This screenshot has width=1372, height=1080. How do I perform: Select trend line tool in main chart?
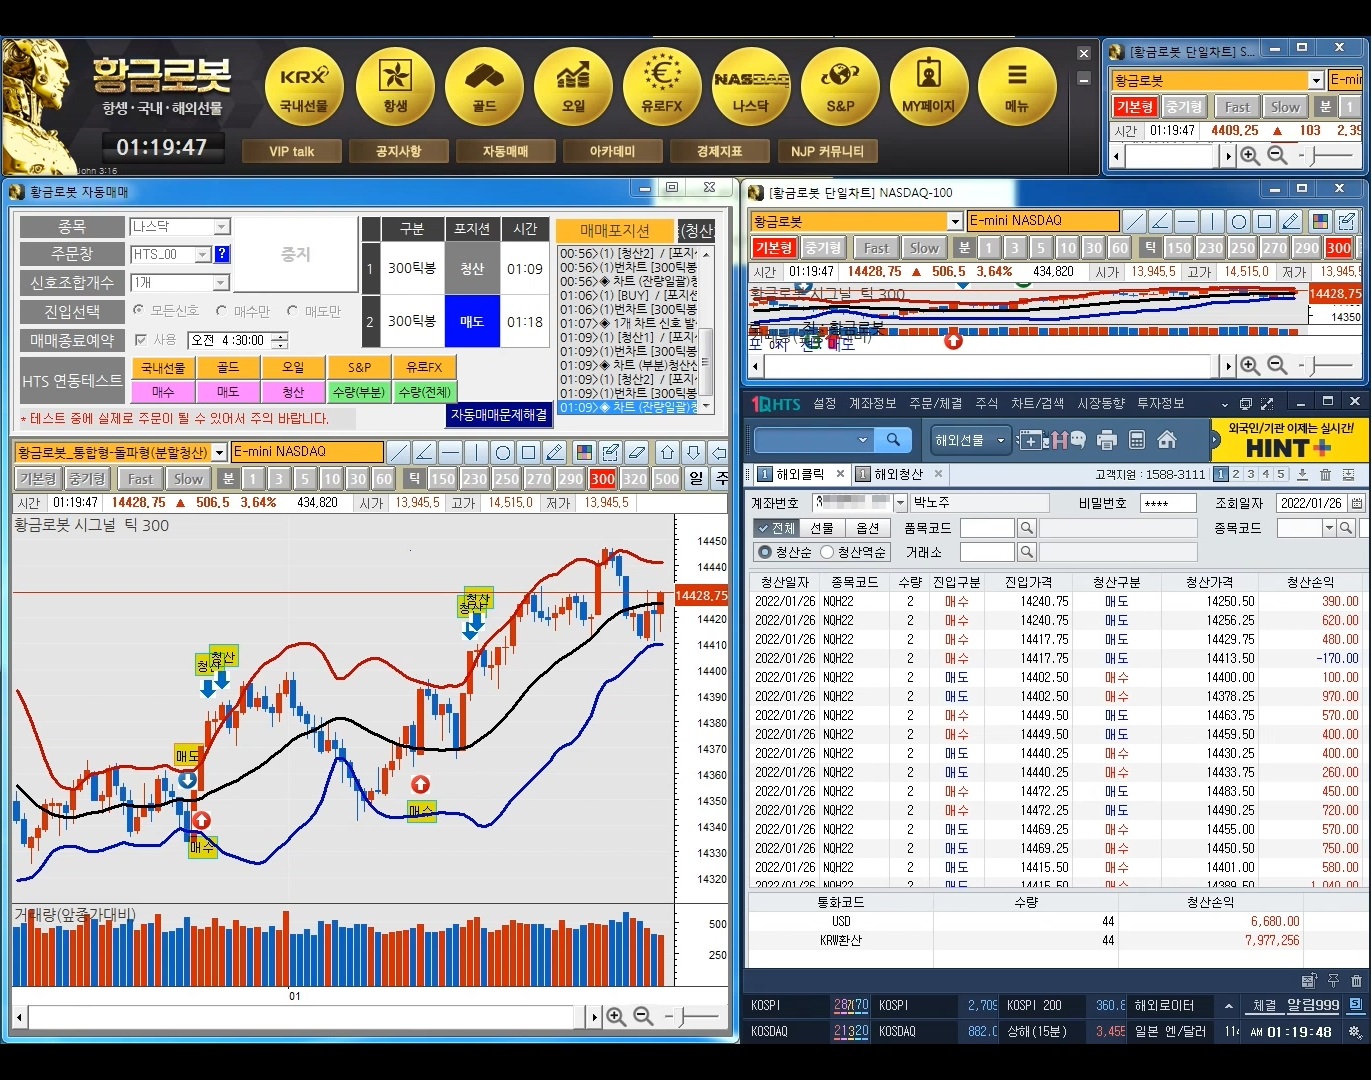click(x=398, y=452)
